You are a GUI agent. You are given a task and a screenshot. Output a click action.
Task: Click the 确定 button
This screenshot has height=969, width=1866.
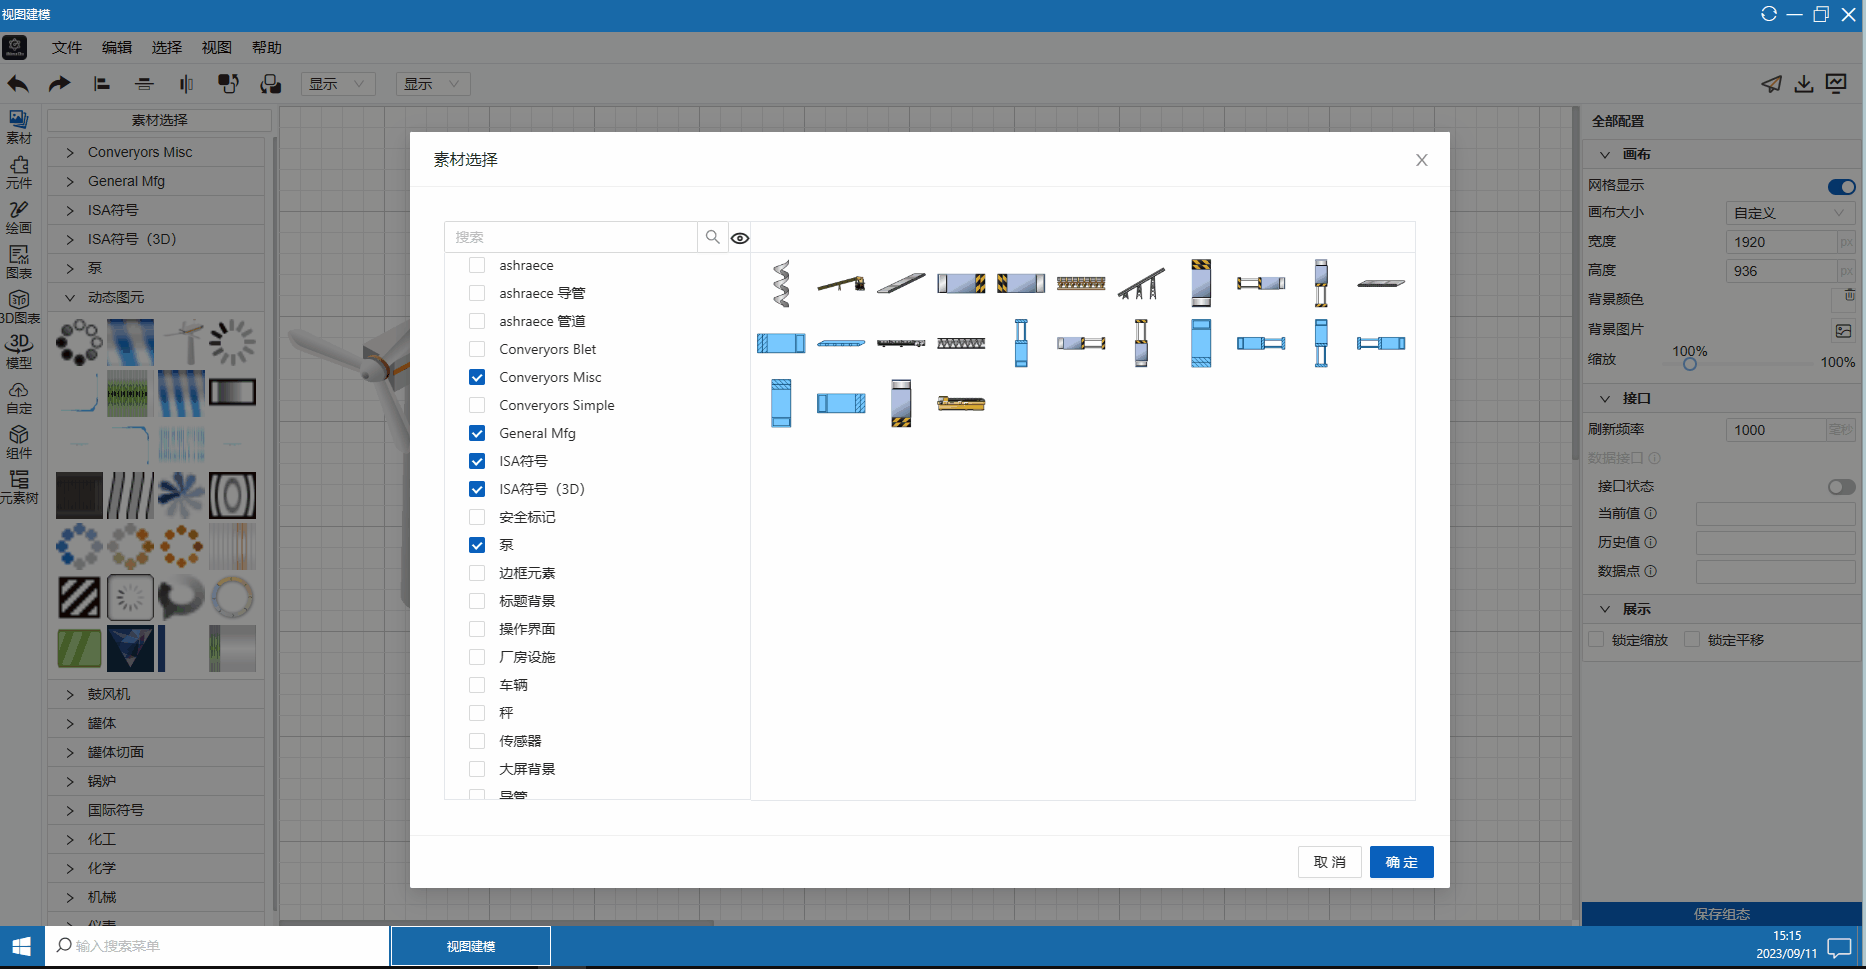(1402, 862)
